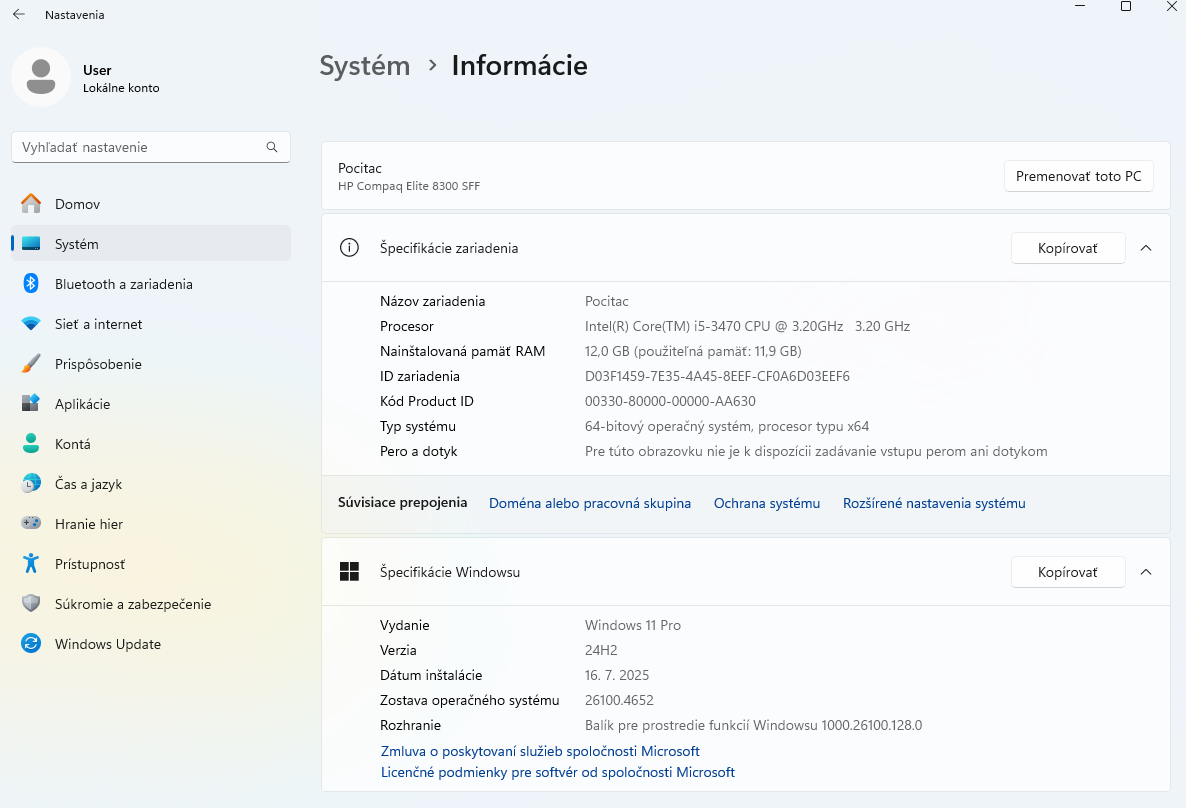Viewport: 1186px width, 808px height.
Task: Select the Typ systému 64-bitový value
Action: click(x=727, y=426)
